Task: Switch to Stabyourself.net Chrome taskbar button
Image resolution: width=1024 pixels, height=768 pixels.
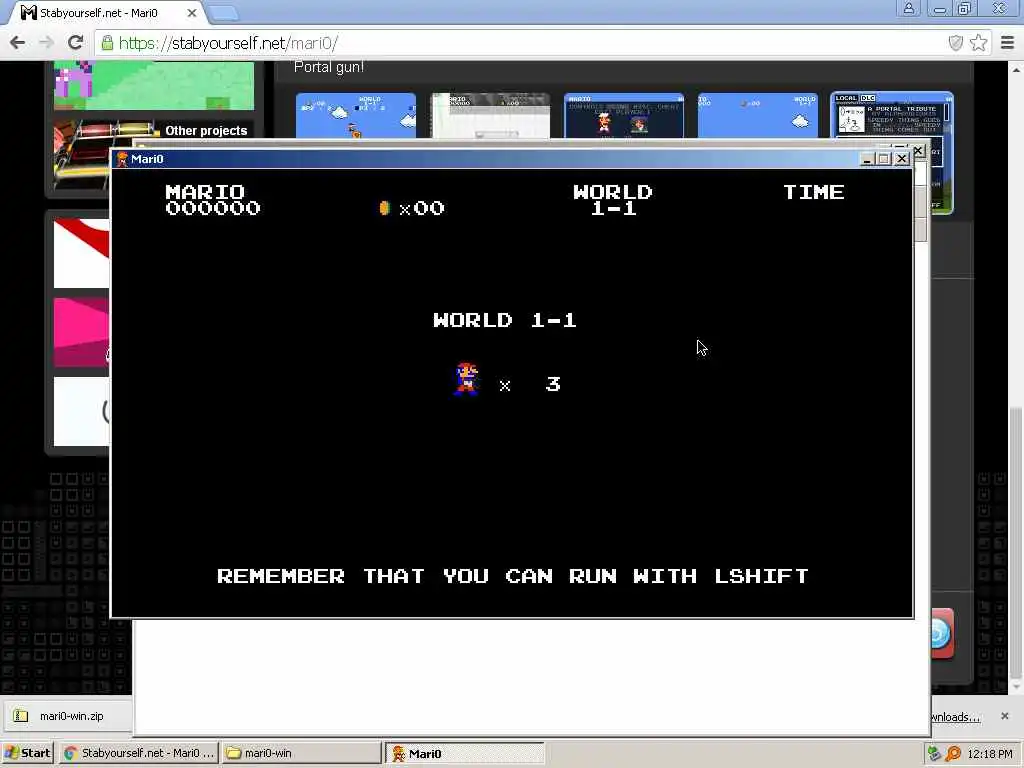Action: [x=139, y=753]
